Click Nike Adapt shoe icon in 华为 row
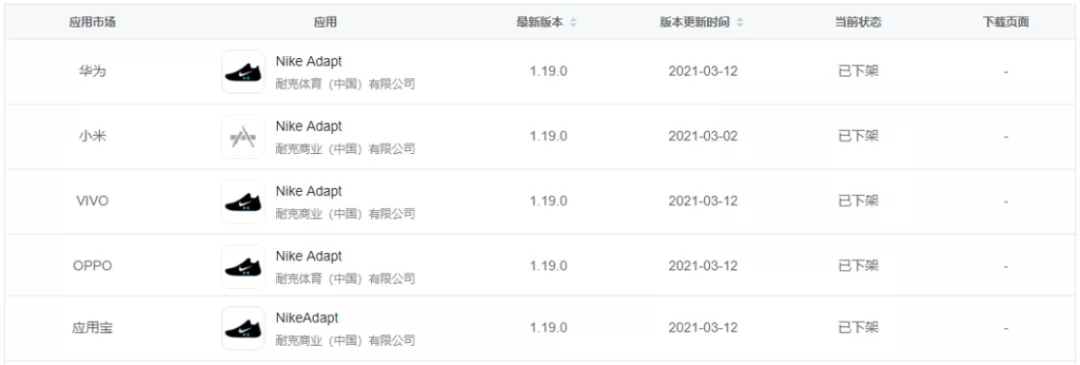The width and height of the screenshot is (1080, 365). point(243,72)
